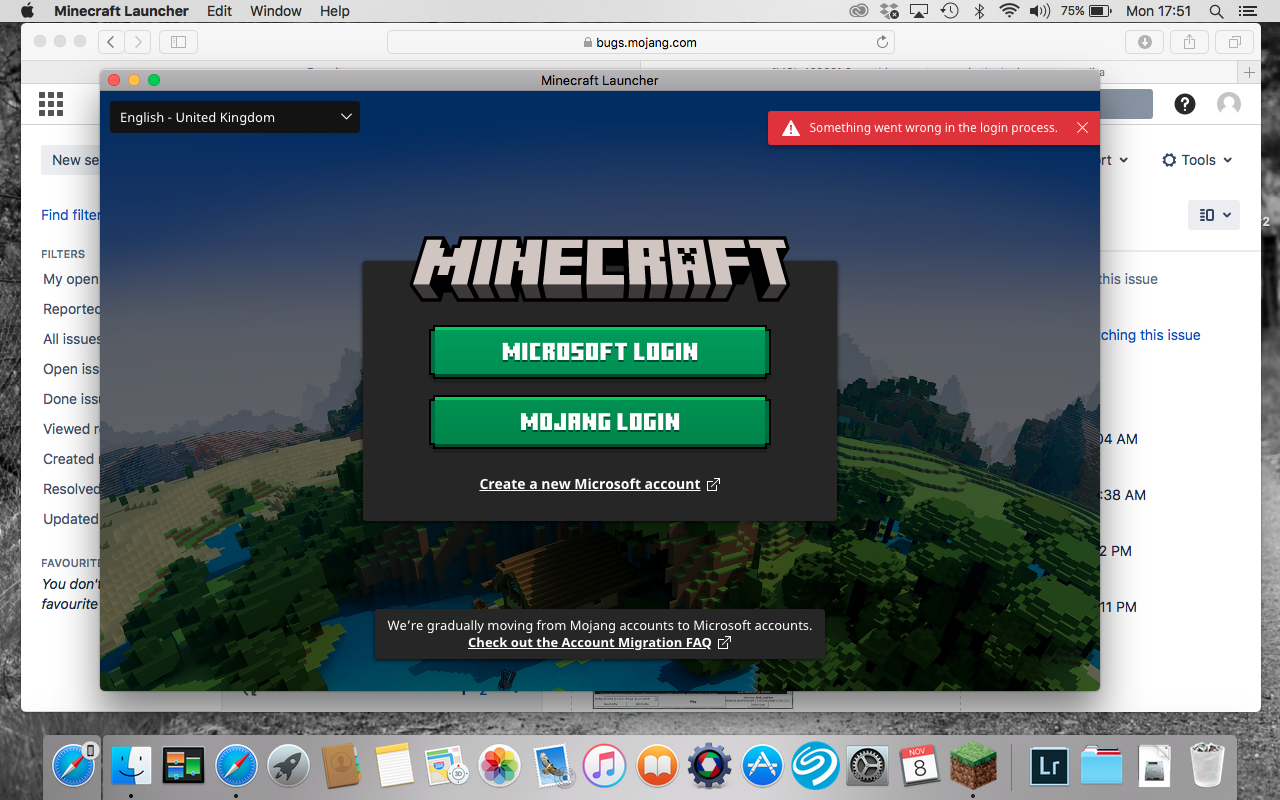The image size is (1280, 800).
Task: Open Contacts from the Dock
Action: [342, 767]
